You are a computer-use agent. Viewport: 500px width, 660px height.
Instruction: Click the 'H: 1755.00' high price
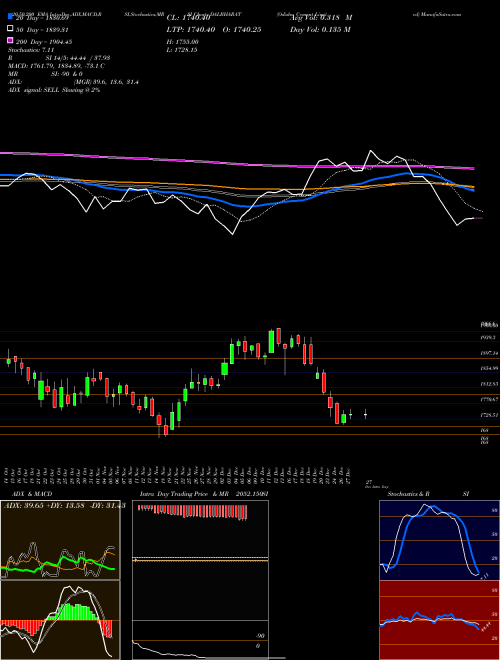[183, 42]
